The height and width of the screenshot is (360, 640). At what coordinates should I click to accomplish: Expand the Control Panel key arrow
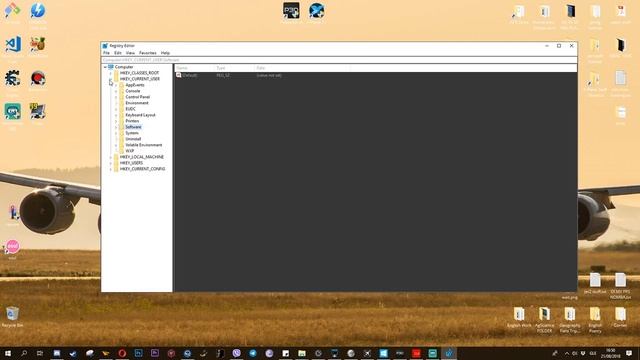116,97
